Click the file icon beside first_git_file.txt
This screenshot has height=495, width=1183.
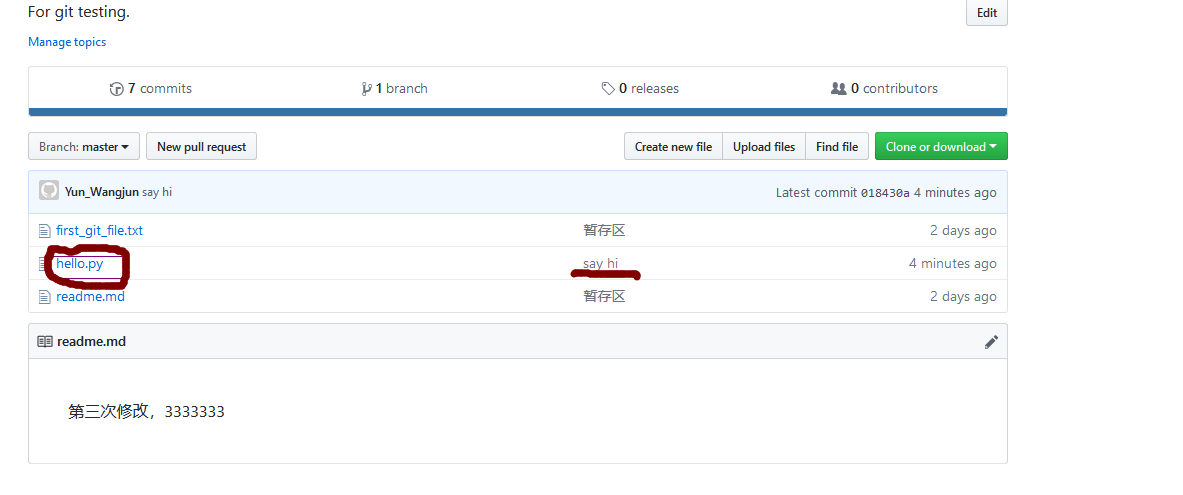[x=44, y=231]
